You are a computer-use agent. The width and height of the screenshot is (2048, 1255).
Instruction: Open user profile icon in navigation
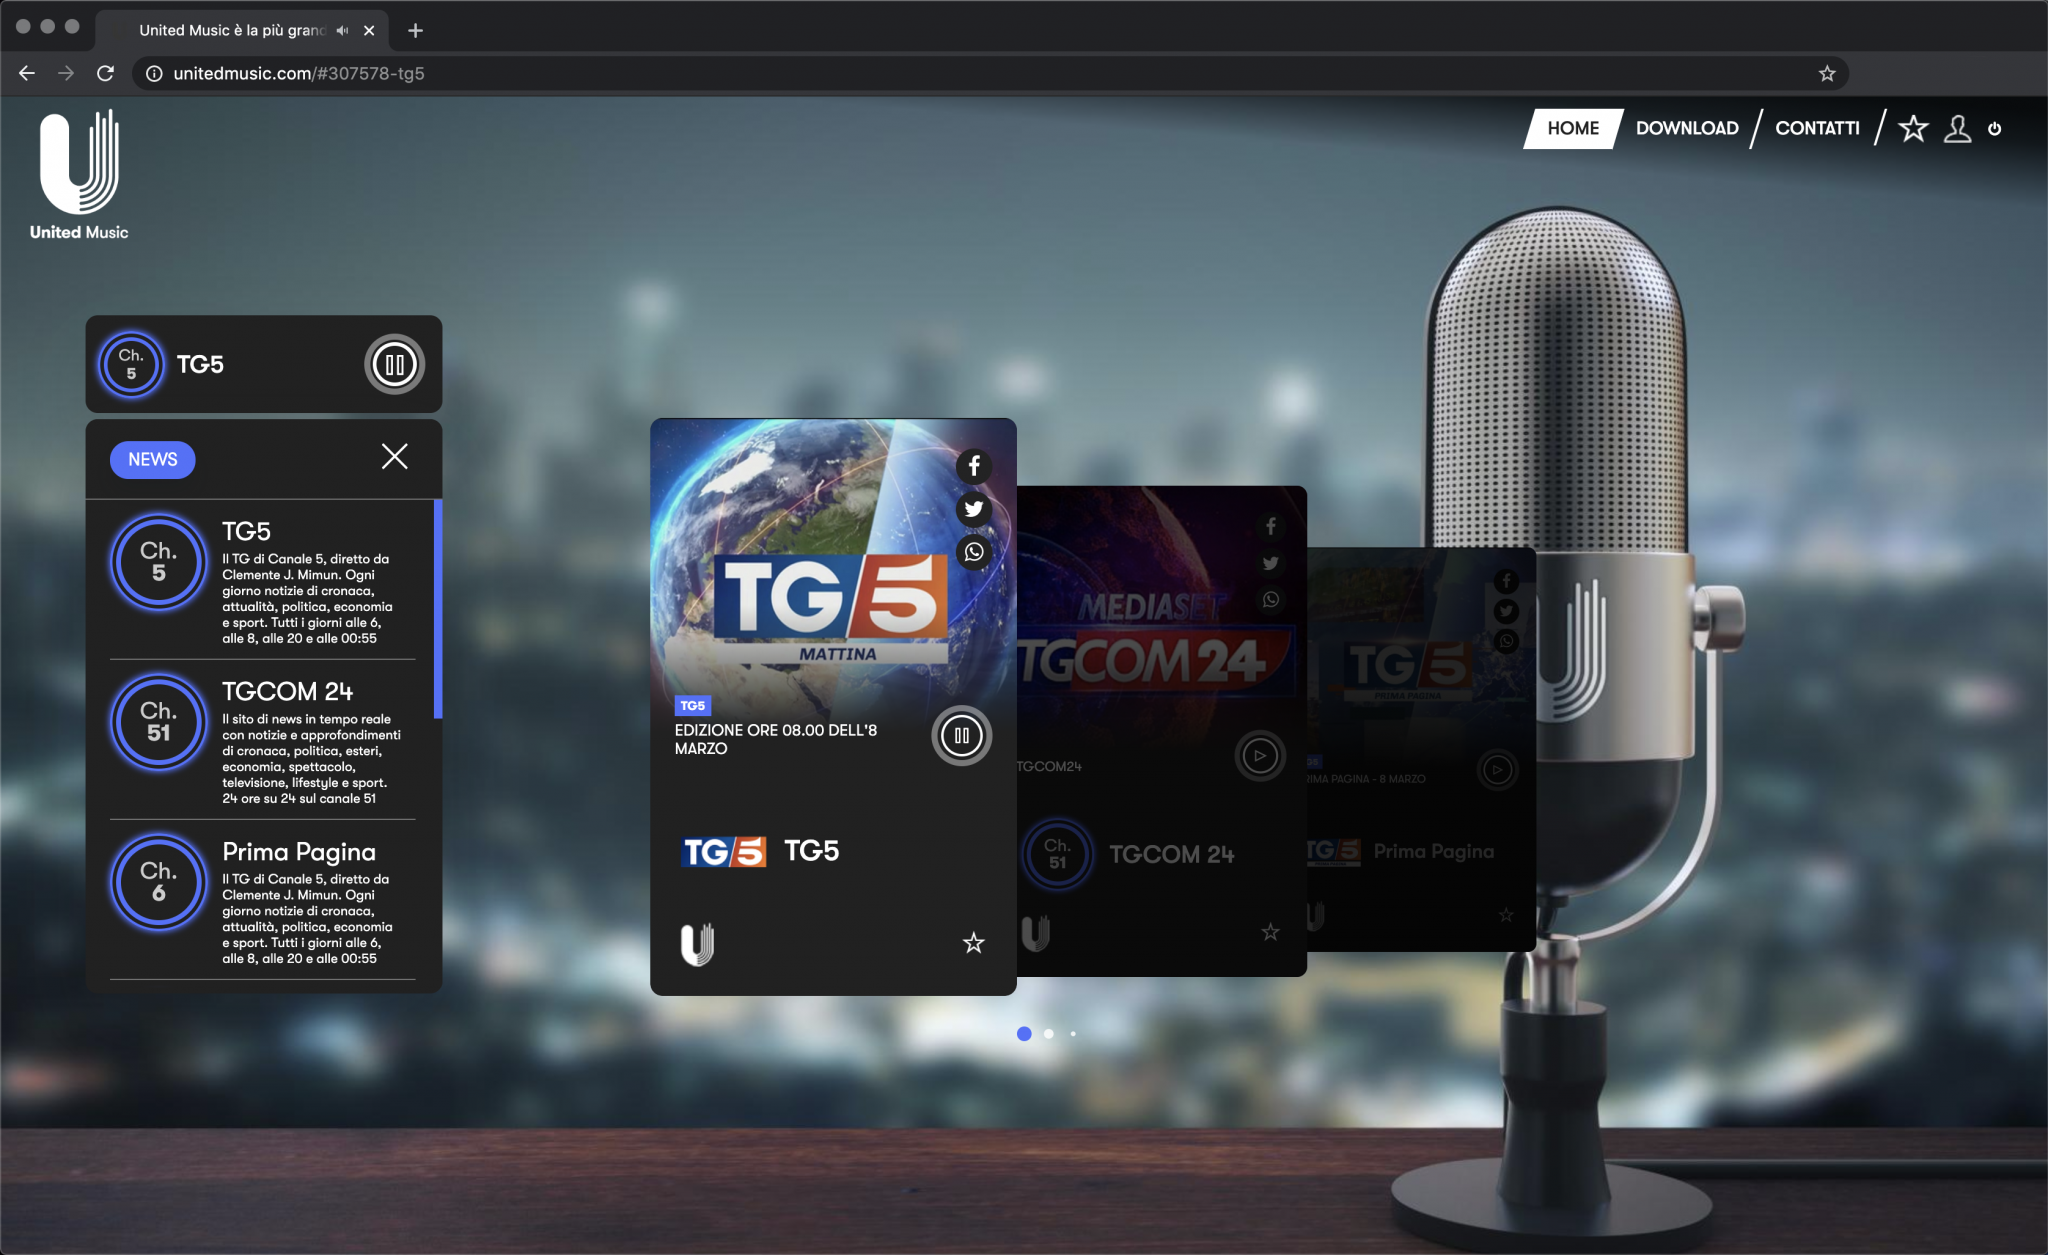[x=1957, y=128]
